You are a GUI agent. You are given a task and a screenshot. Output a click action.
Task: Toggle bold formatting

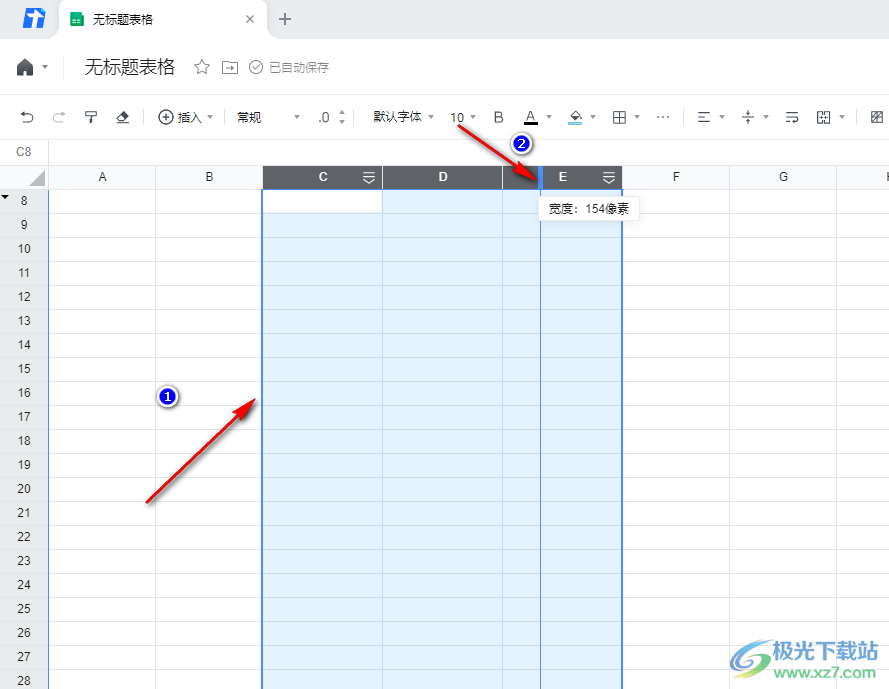498,117
